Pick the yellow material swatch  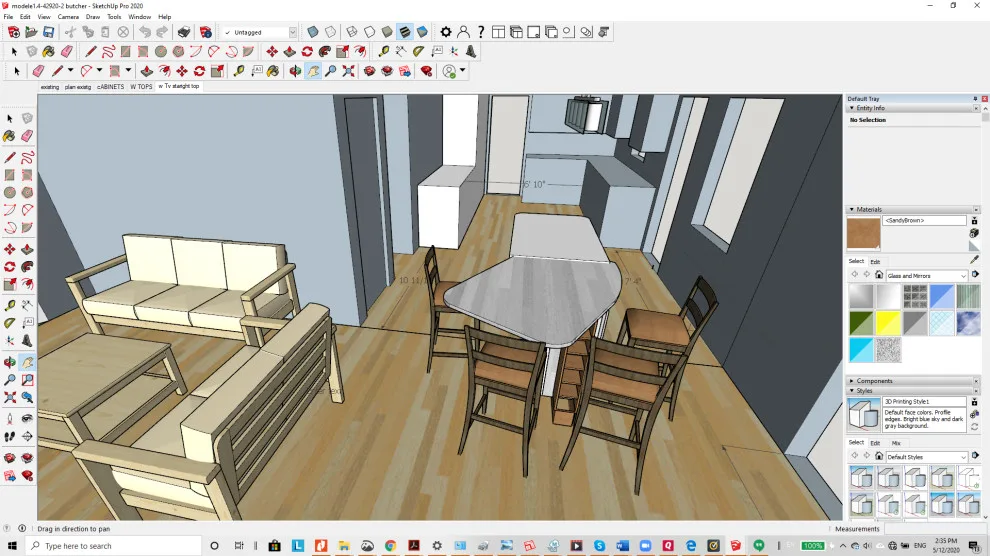point(888,323)
